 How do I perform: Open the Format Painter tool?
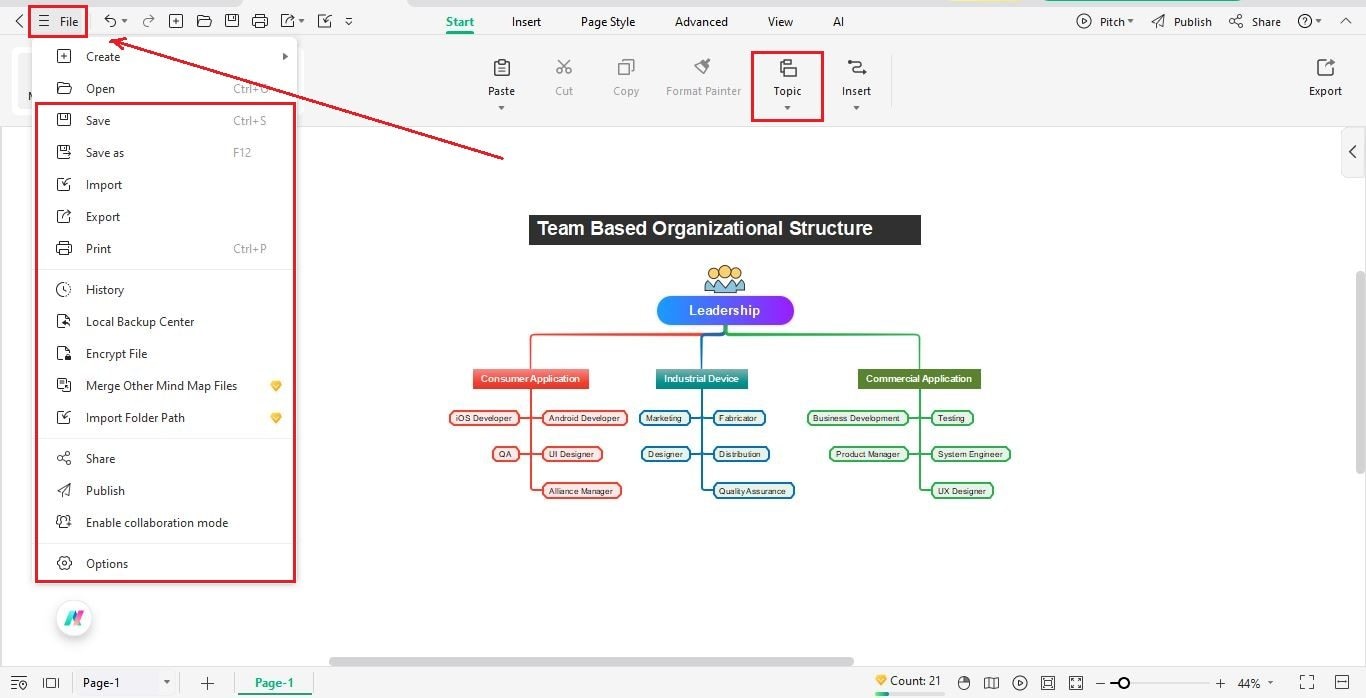pyautogui.click(x=703, y=75)
